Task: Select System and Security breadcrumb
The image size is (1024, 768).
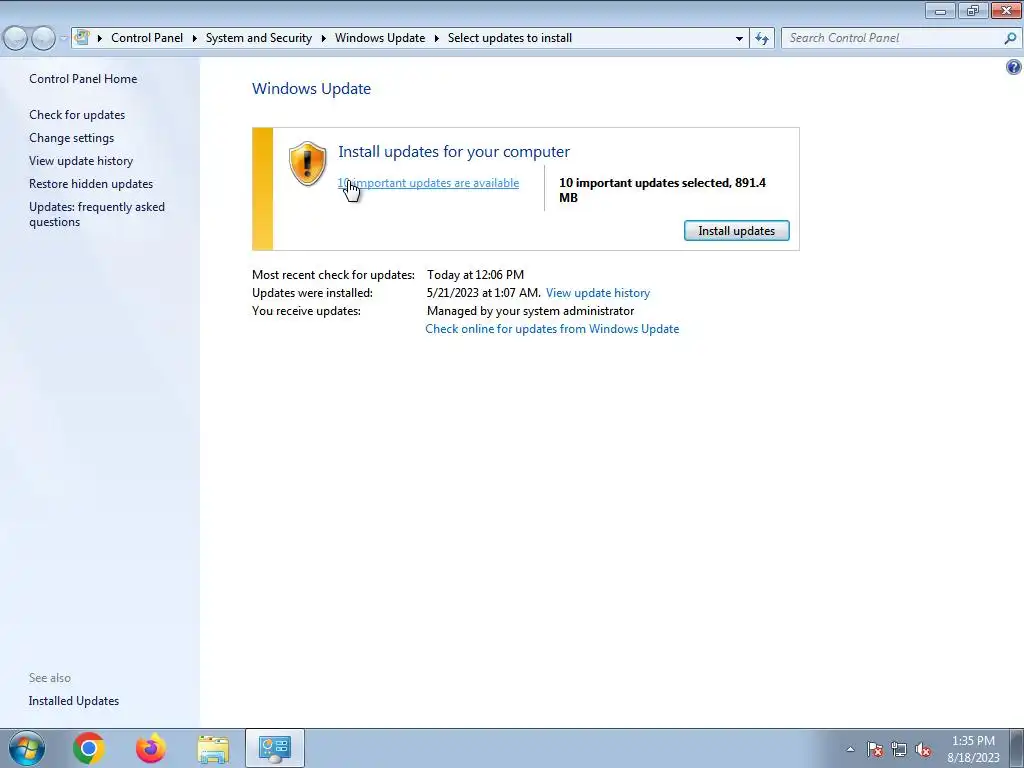Action: tap(259, 38)
